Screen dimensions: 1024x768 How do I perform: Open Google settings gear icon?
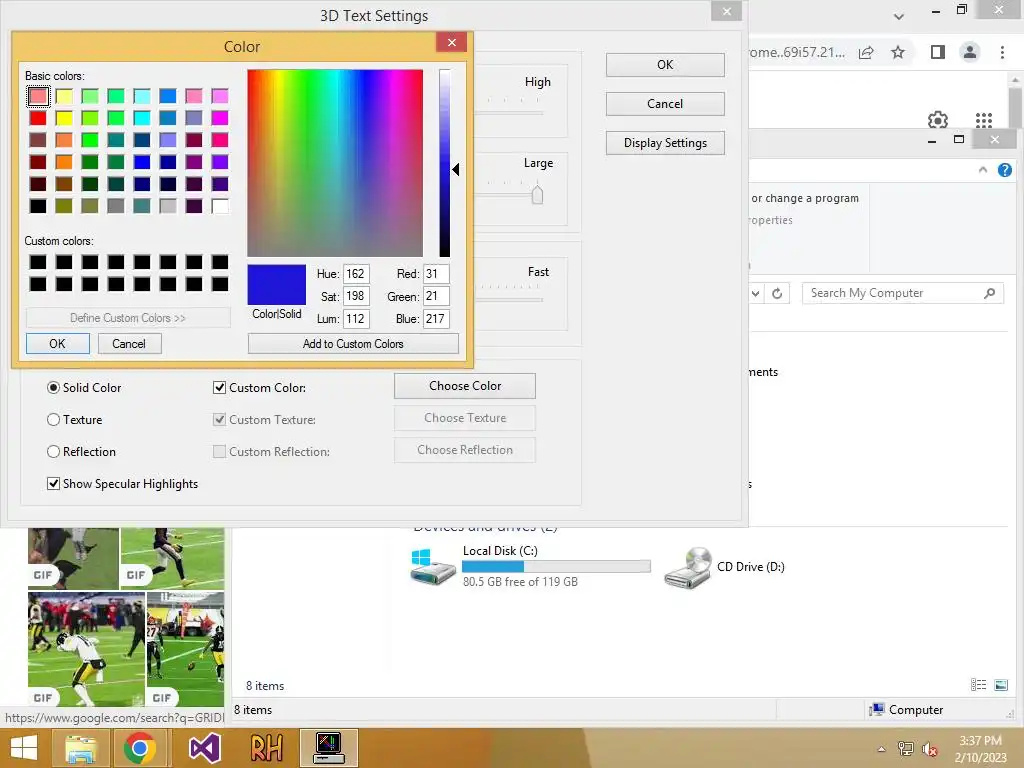(x=938, y=120)
